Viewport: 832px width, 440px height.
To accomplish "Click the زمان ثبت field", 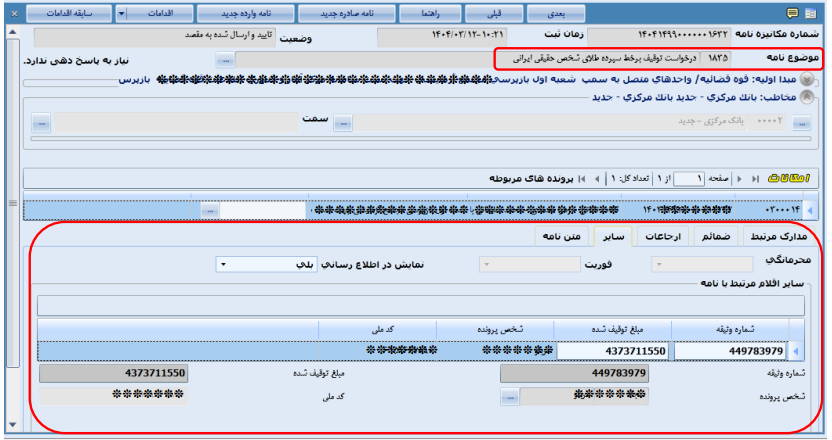I will point(441,36).
